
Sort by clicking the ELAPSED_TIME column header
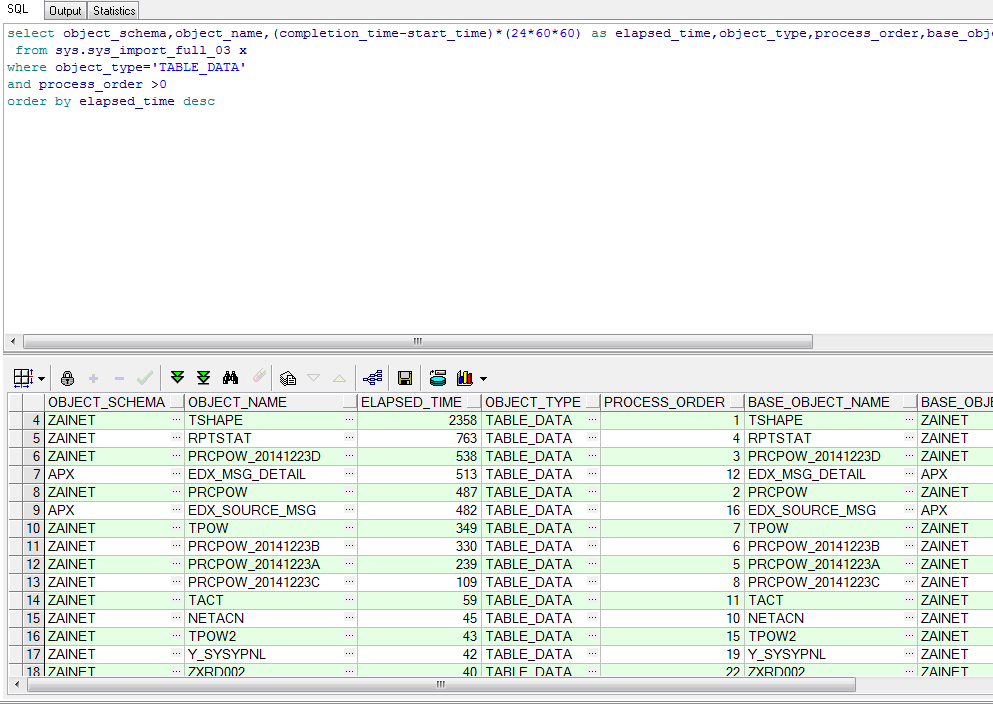411,402
